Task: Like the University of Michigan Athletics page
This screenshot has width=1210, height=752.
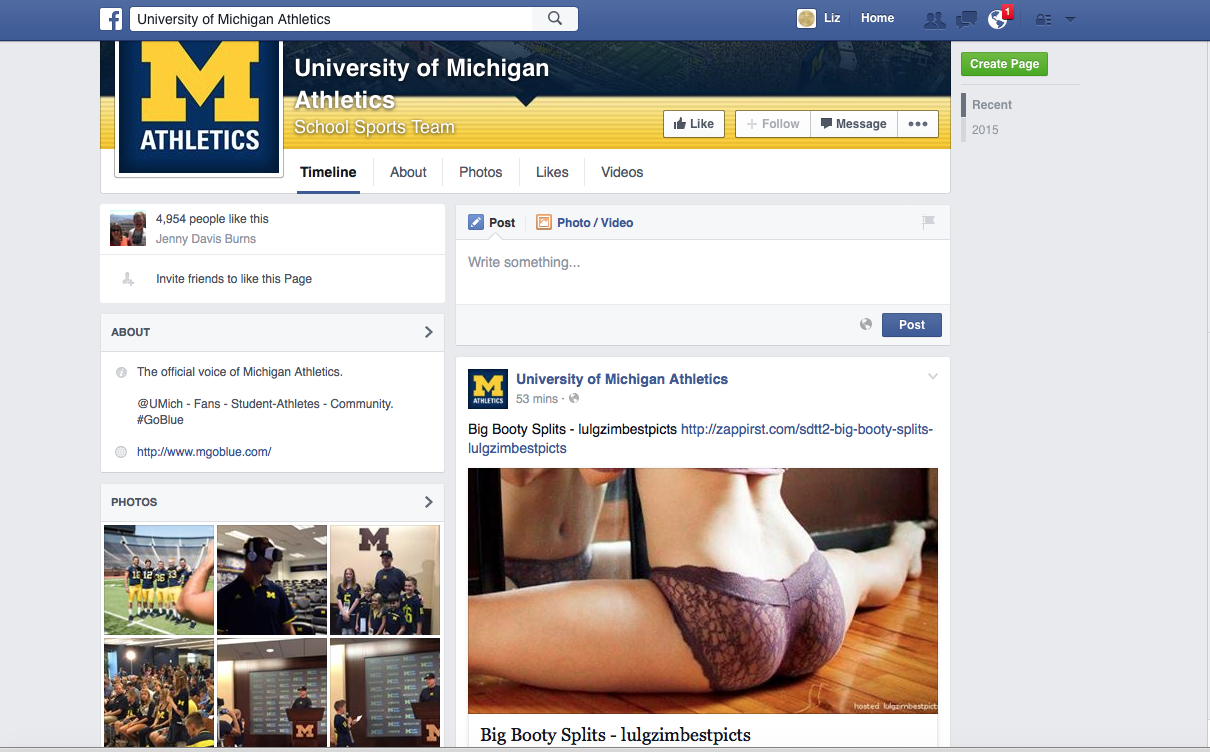Action: click(693, 124)
